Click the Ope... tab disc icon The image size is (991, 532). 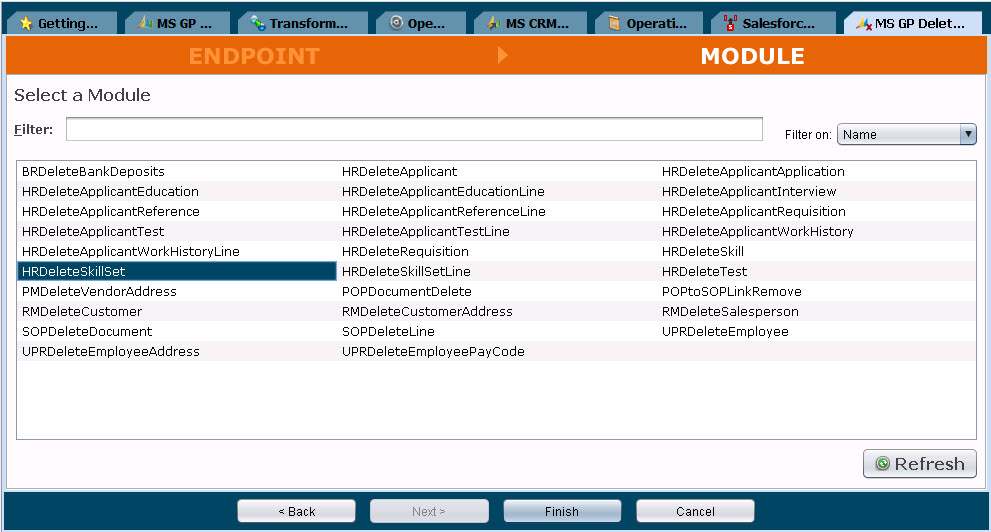coord(396,23)
